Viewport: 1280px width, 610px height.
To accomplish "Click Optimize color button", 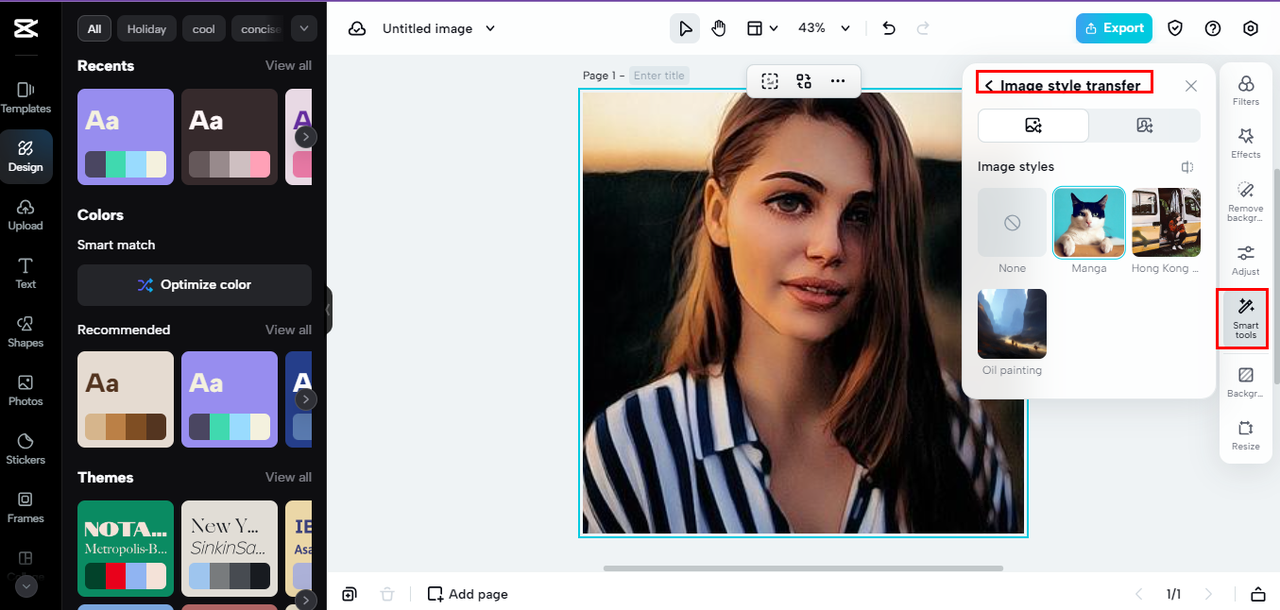I will [195, 285].
